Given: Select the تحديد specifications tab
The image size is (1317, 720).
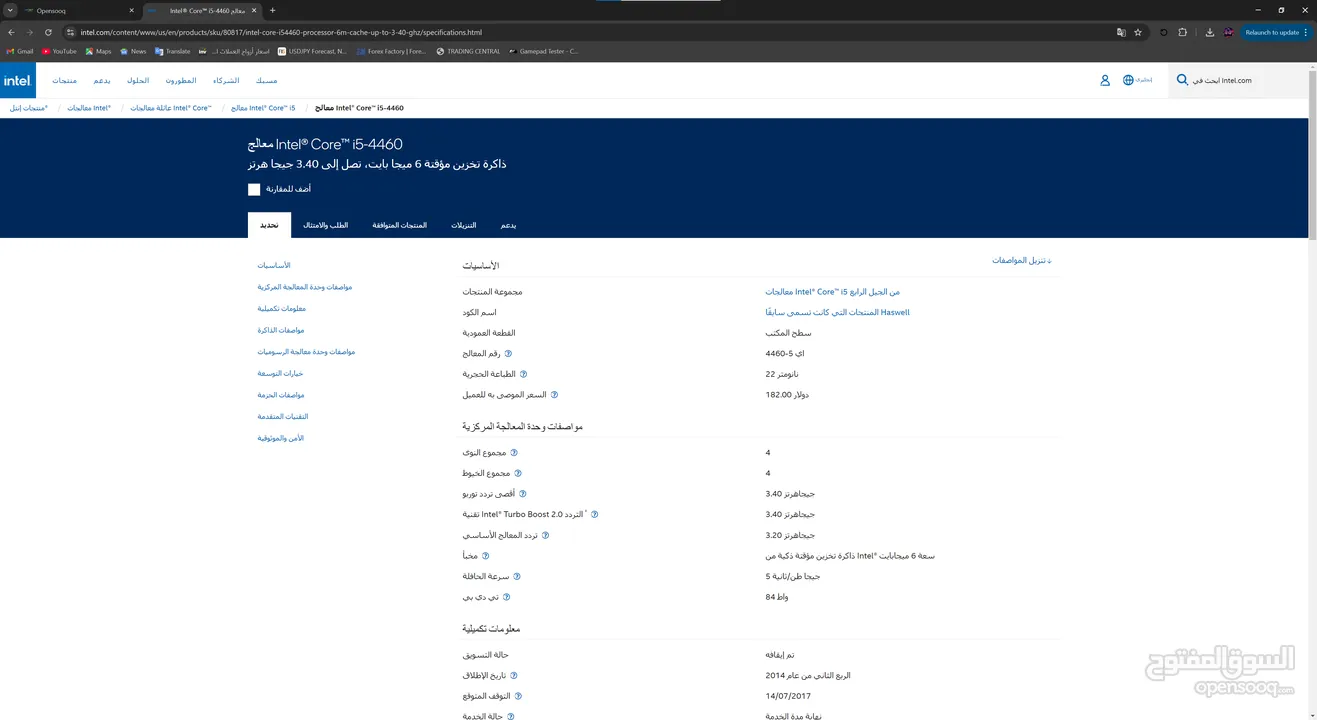Looking at the screenshot, I should (269, 225).
